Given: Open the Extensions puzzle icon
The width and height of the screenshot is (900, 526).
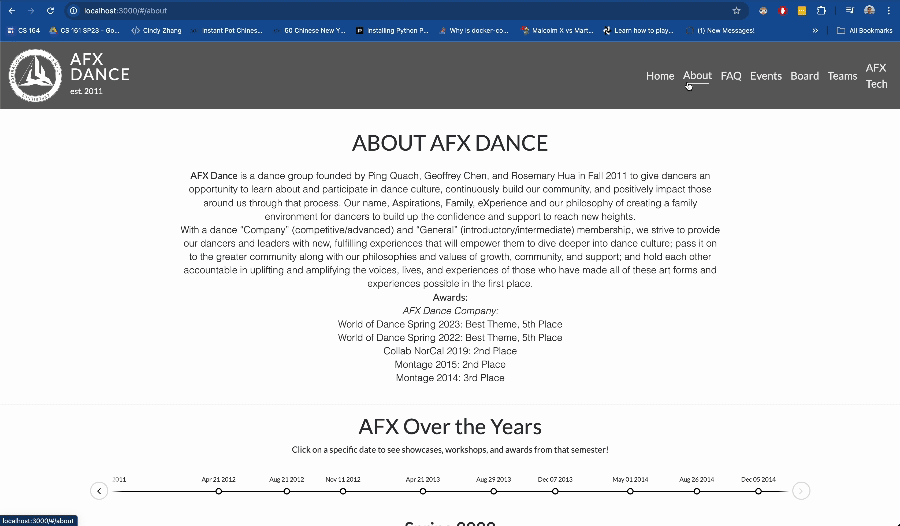Looking at the screenshot, I should (821, 10).
